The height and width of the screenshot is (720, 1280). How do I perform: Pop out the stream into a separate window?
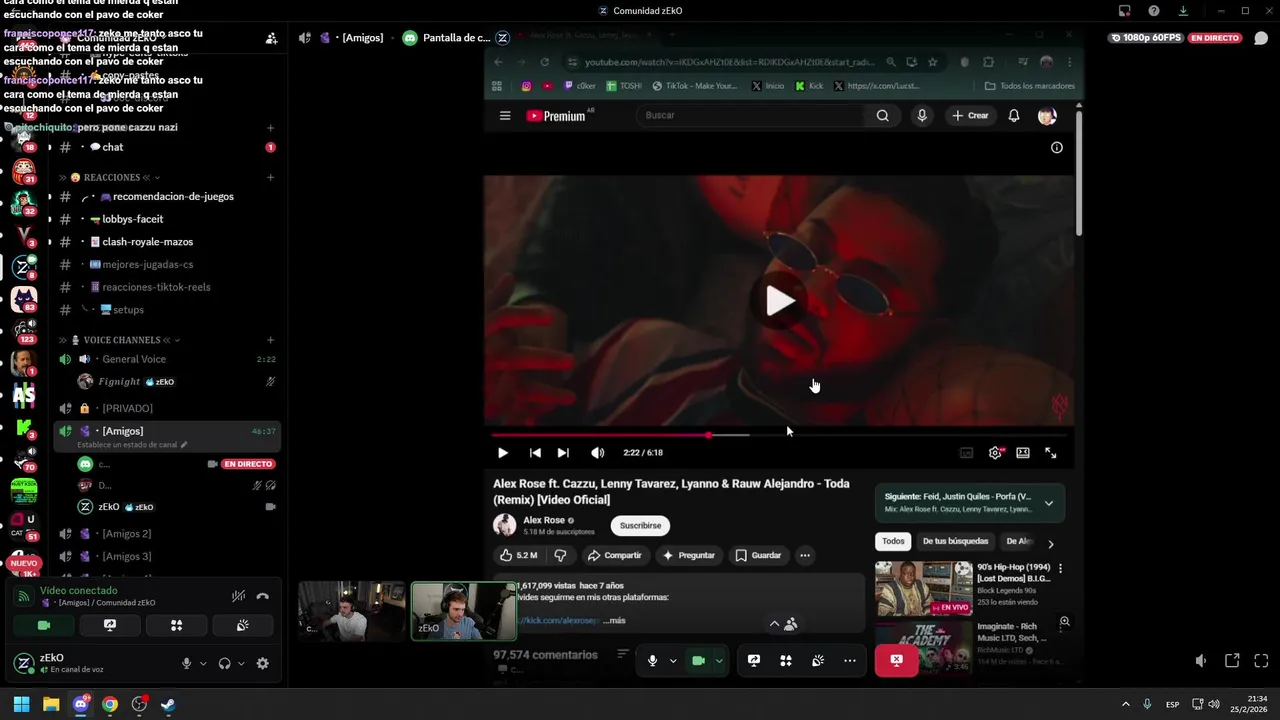pos(1232,661)
